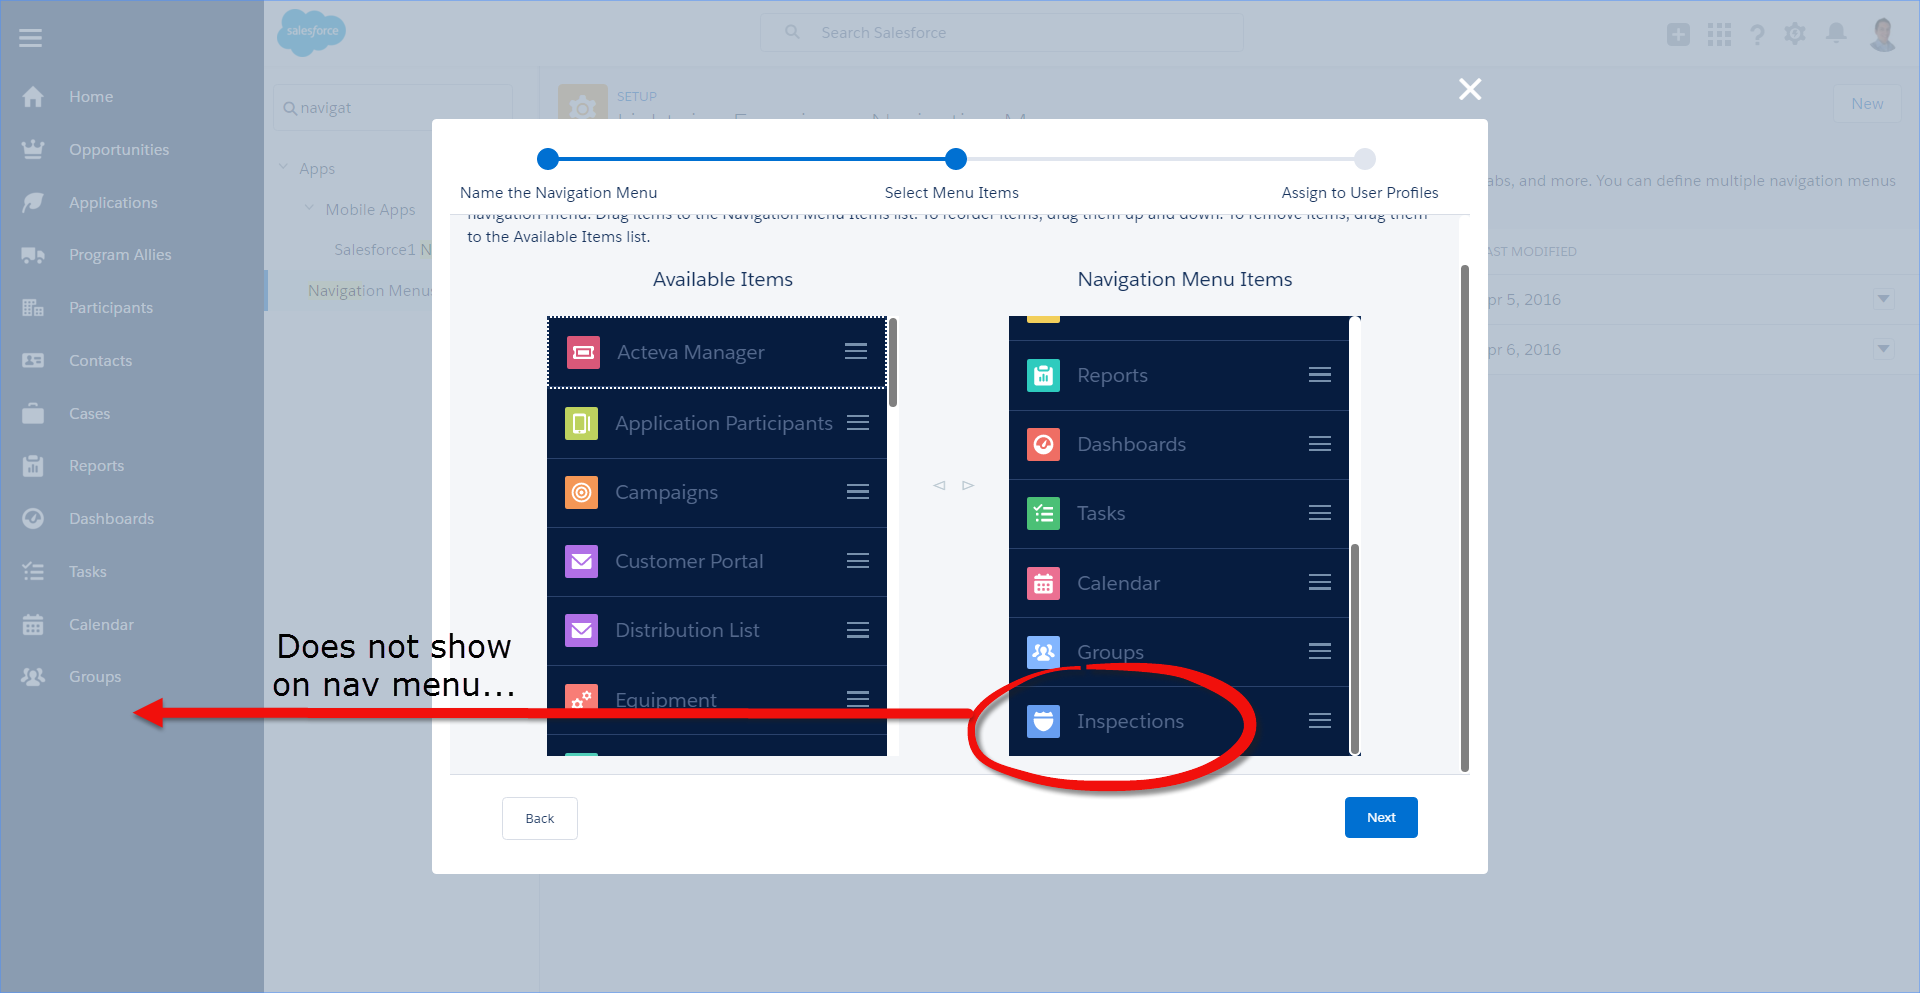Click the Cases briefcase icon
This screenshot has width=1920, height=993.
pyautogui.click(x=33, y=414)
